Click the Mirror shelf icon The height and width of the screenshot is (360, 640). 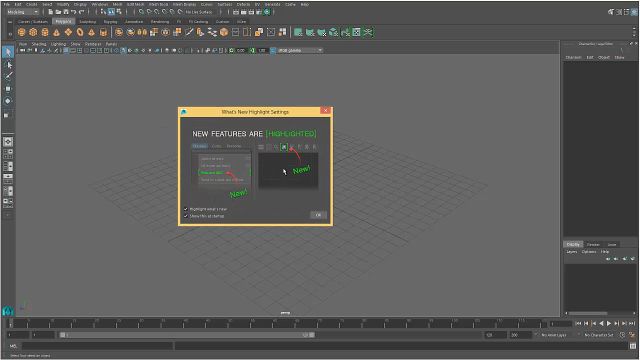tap(142, 32)
